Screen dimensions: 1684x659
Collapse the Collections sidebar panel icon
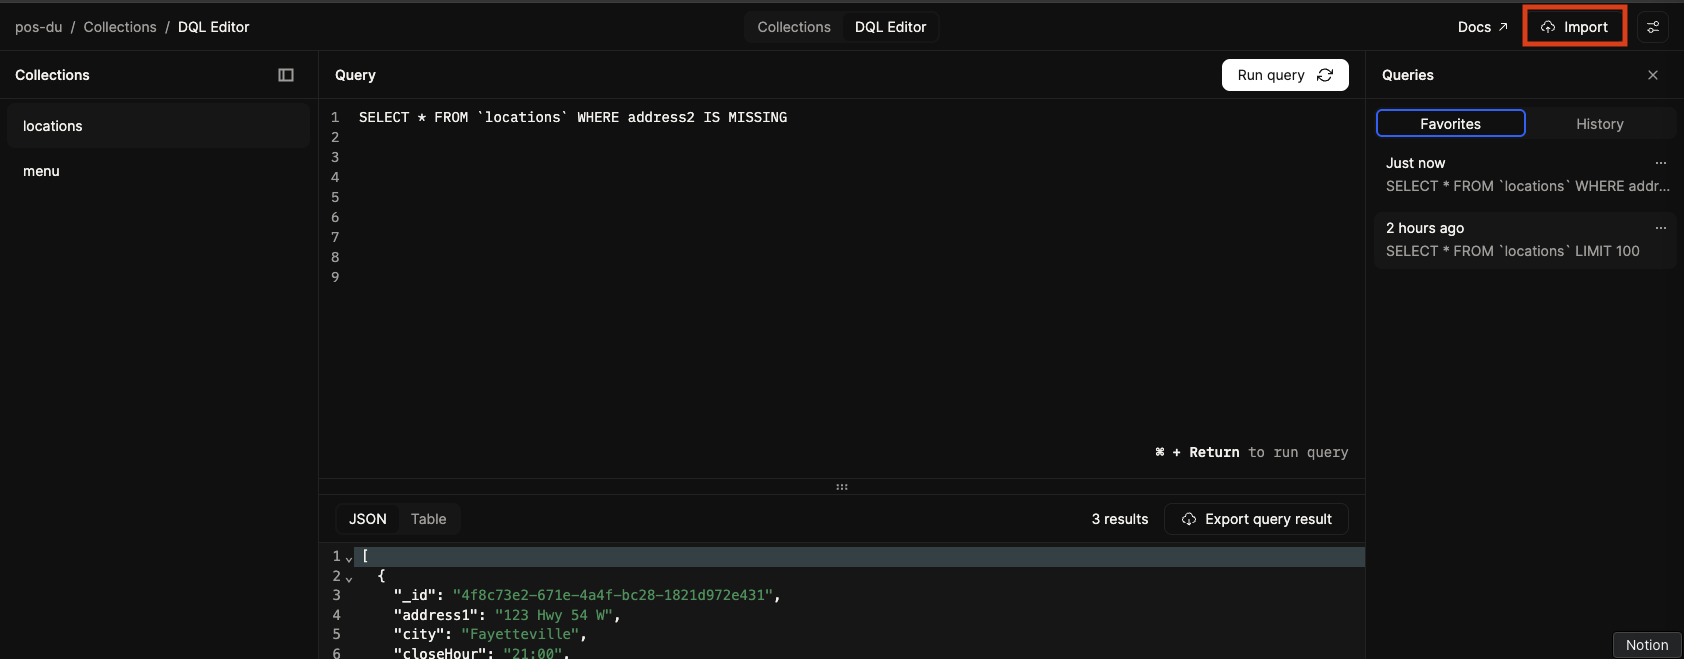click(x=286, y=75)
